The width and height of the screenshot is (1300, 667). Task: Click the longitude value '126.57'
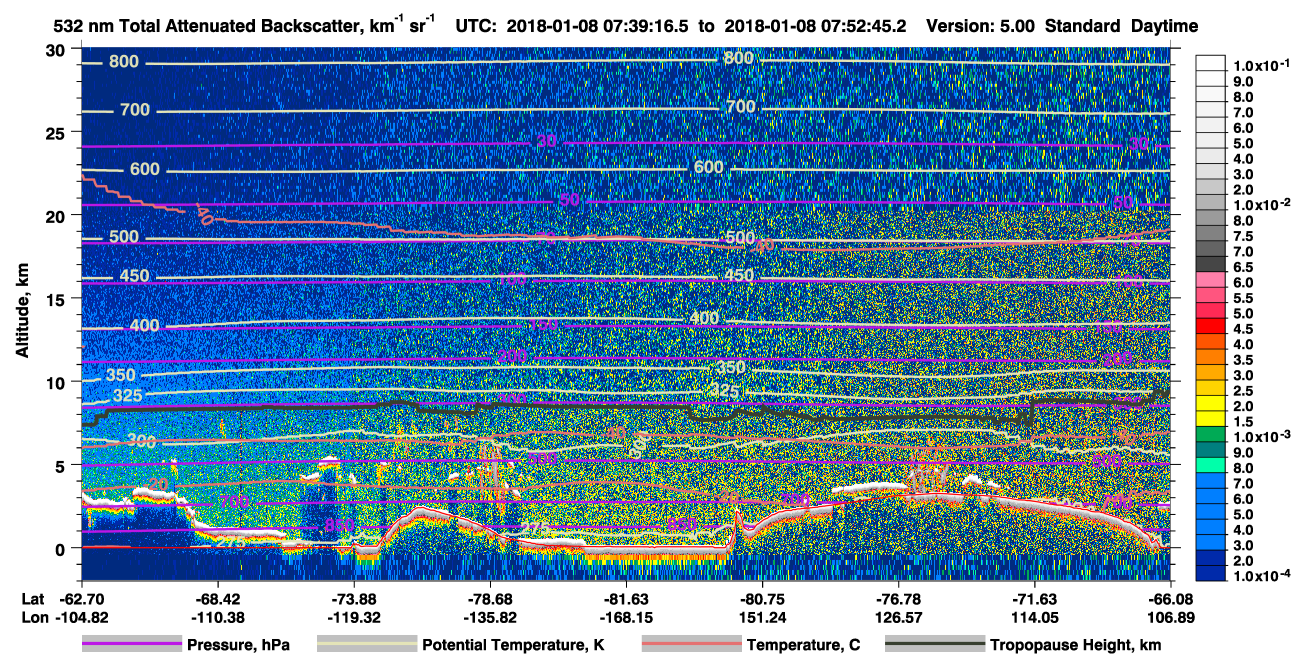click(898, 617)
